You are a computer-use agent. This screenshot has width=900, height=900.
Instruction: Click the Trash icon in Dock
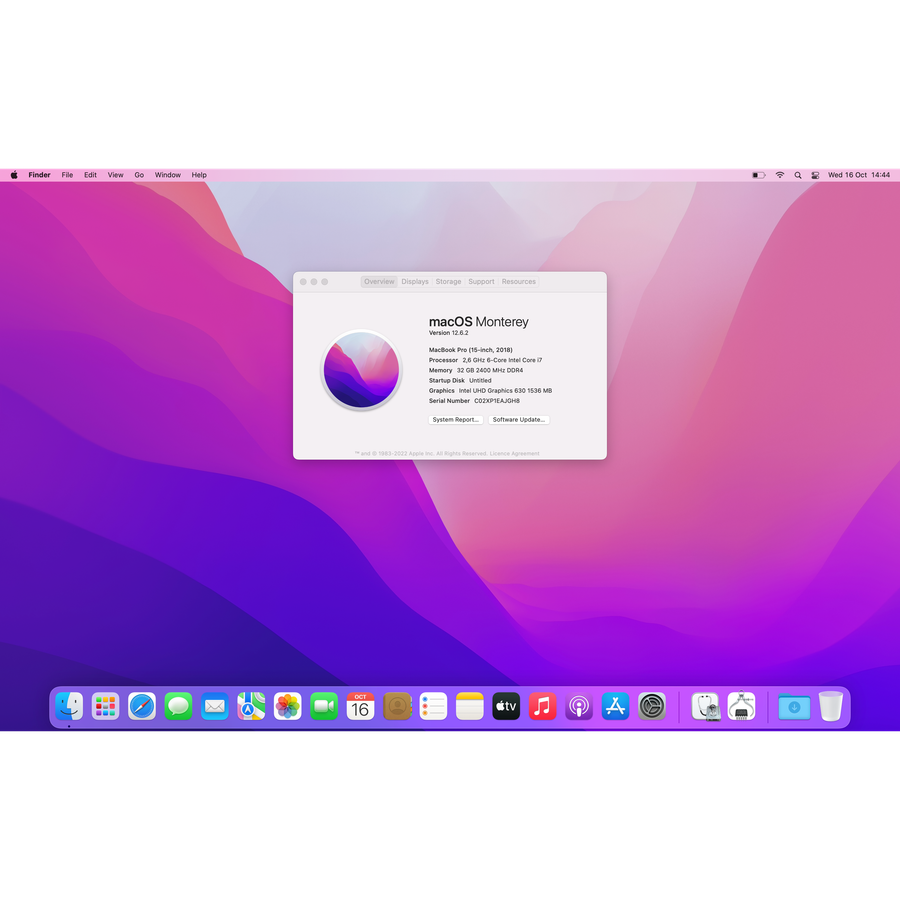831,707
